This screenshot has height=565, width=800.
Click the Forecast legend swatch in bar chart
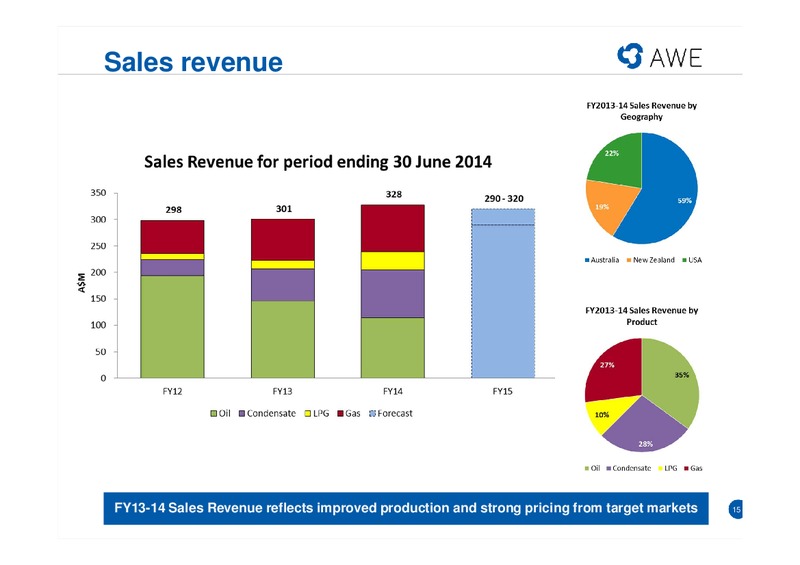372,413
